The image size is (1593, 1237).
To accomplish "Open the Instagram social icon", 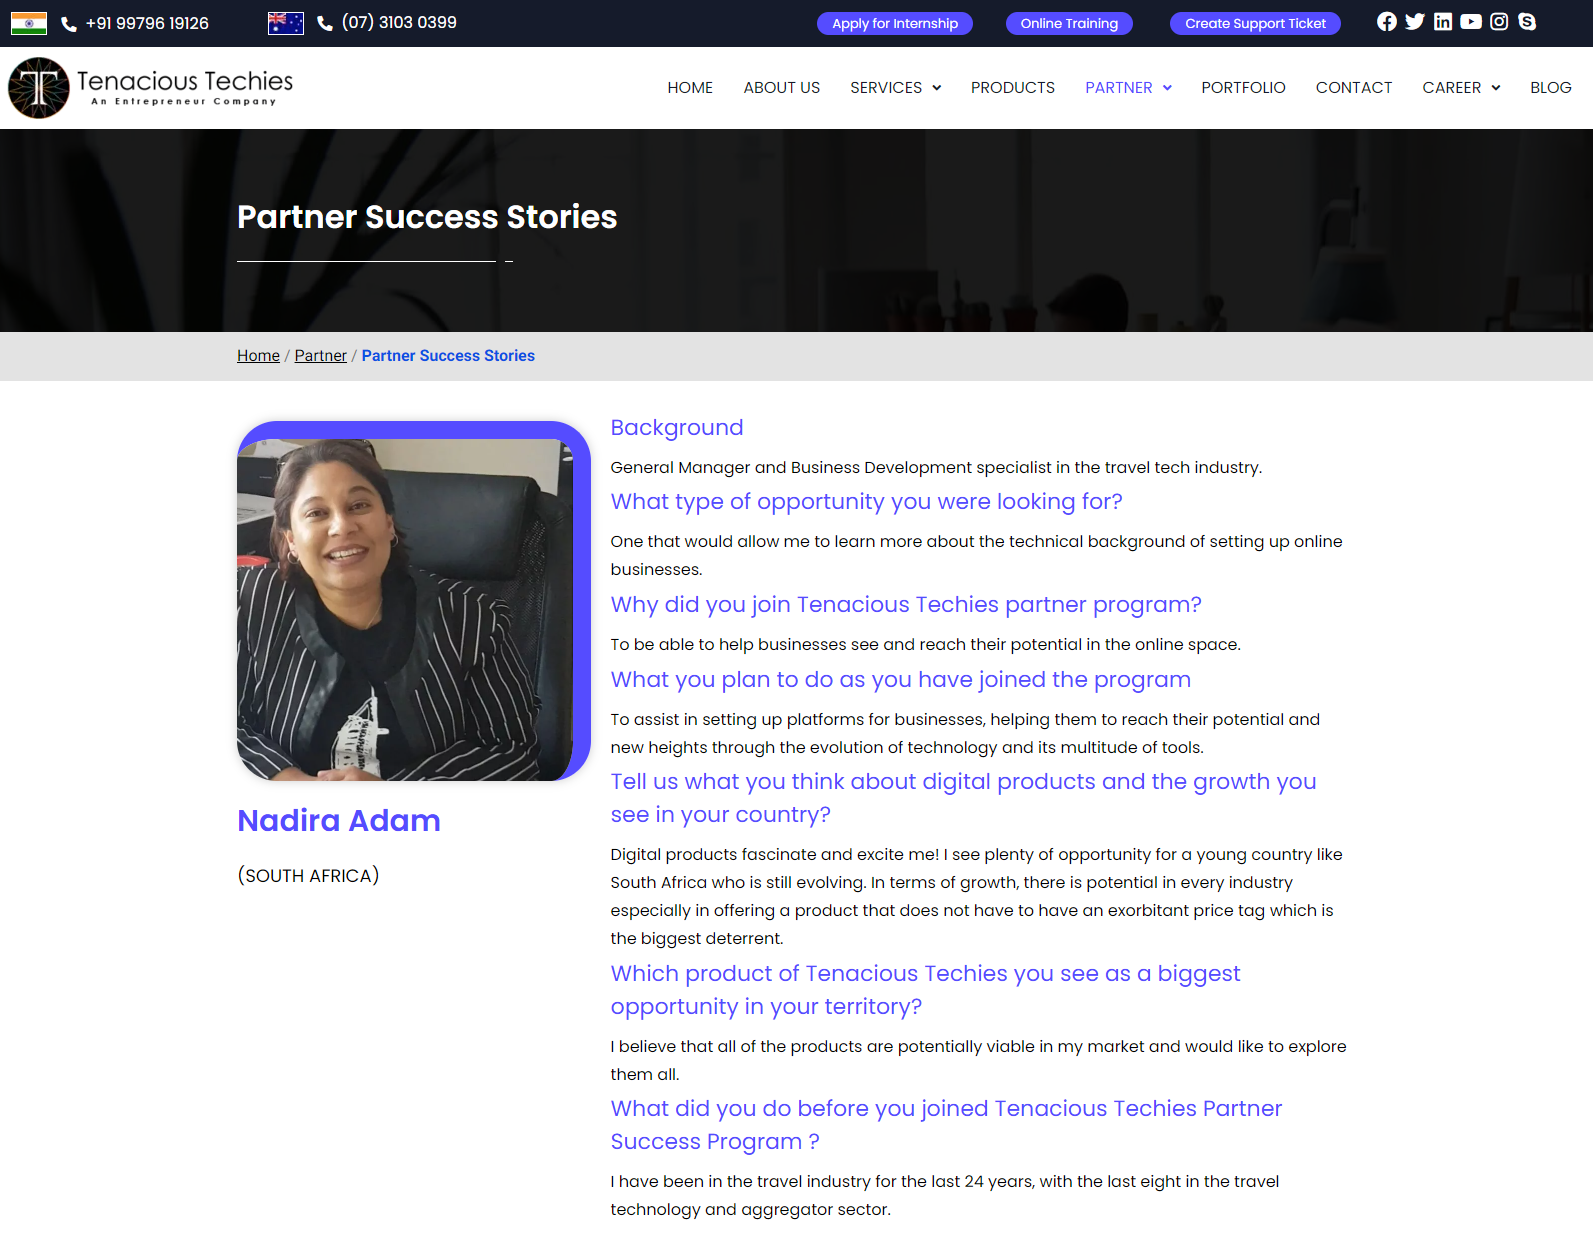I will 1498,22.
